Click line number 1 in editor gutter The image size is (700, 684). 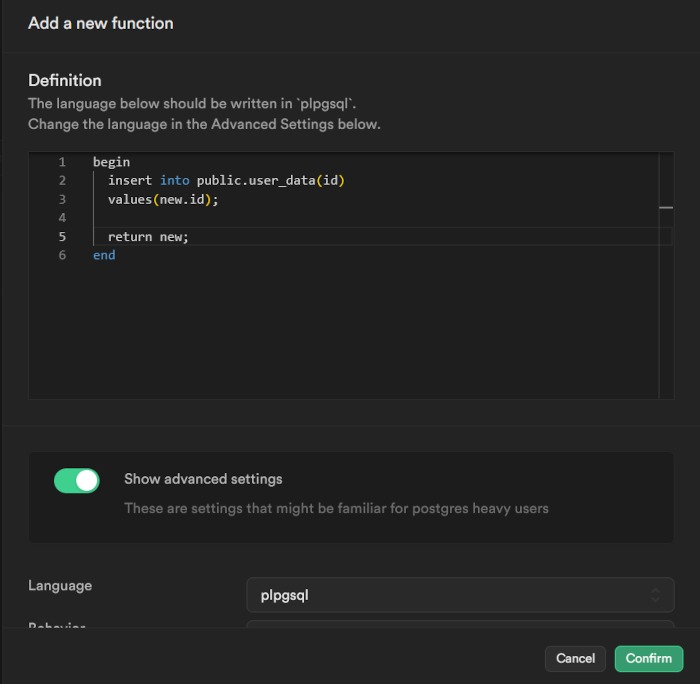pyautogui.click(x=62, y=162)
